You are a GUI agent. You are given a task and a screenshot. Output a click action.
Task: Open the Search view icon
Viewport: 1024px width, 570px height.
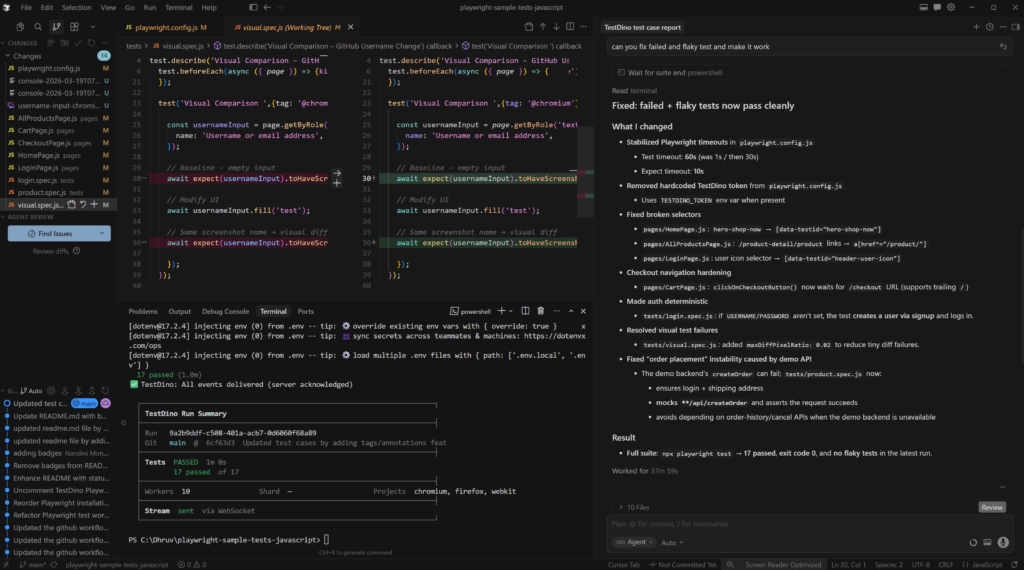pyautogui.click(x=37, y=27)
